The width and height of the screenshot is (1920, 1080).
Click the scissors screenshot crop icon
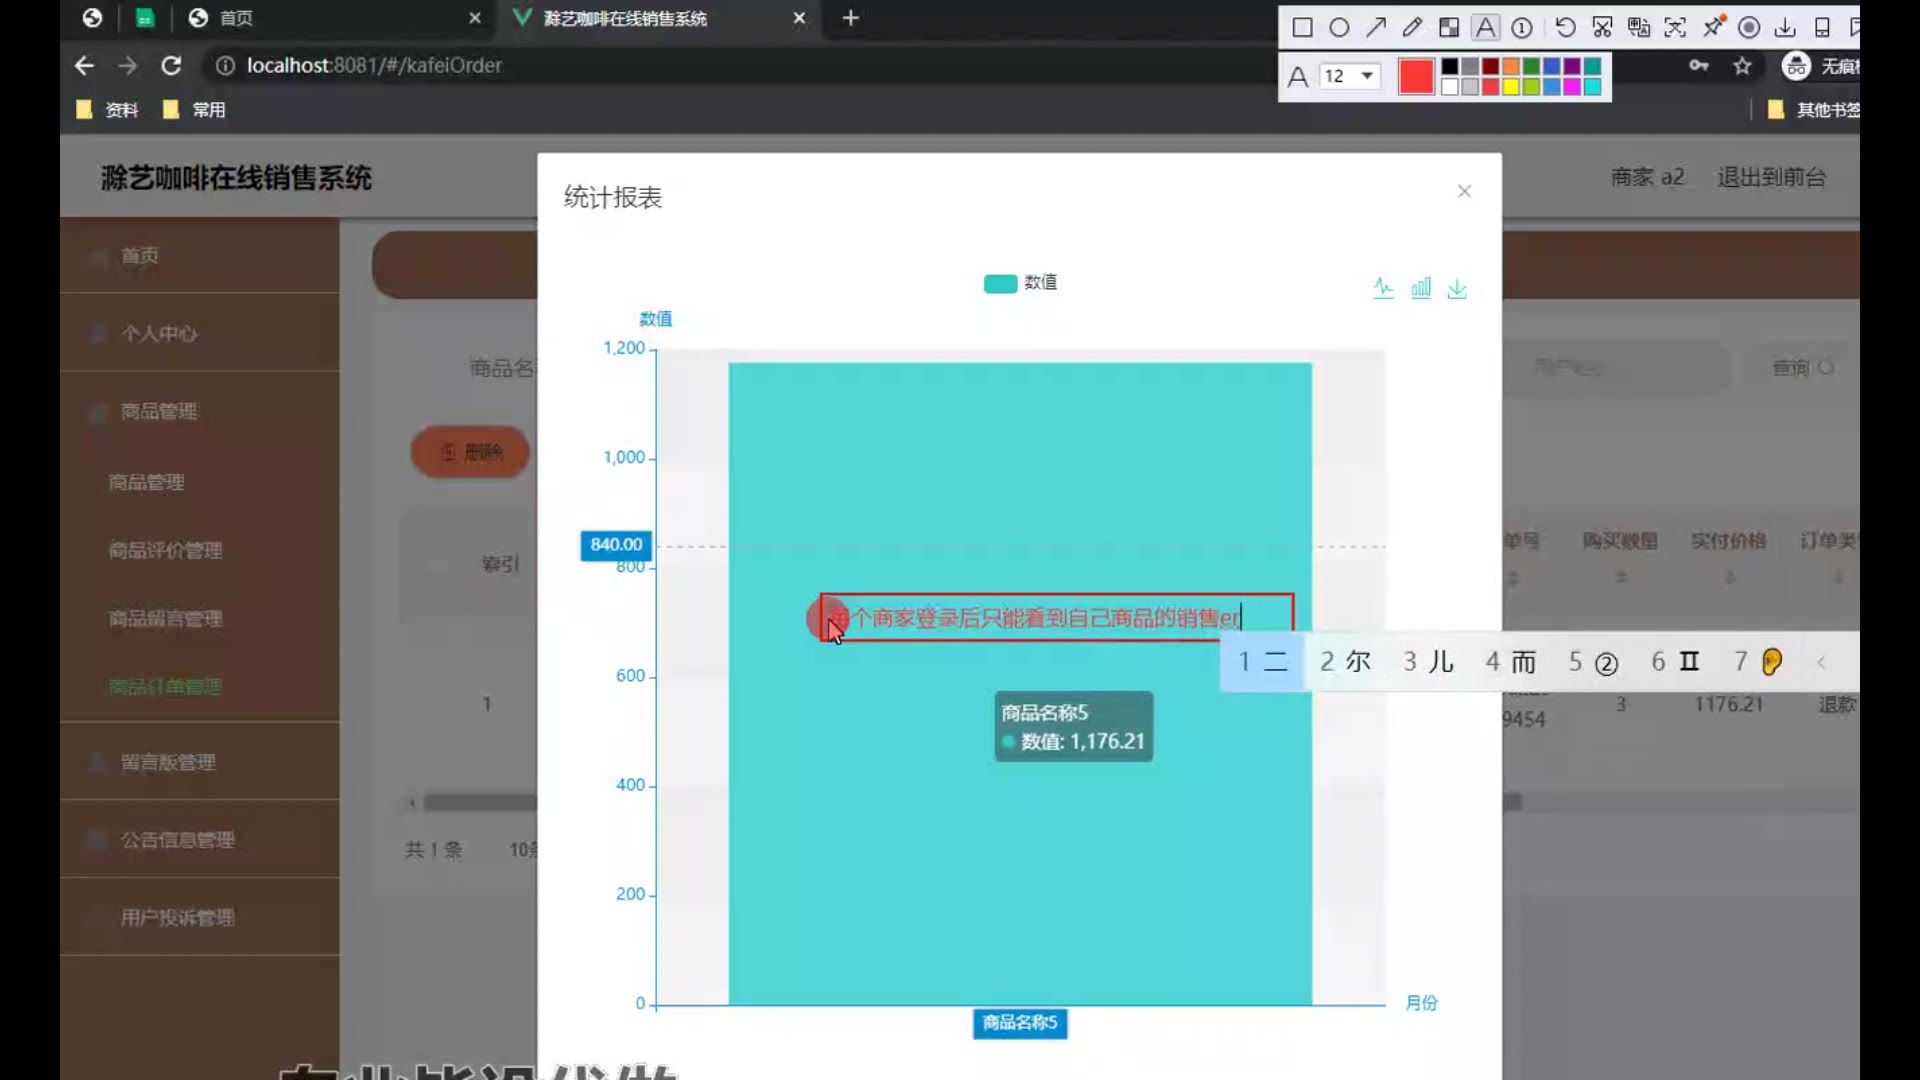tap(1602, 28)
